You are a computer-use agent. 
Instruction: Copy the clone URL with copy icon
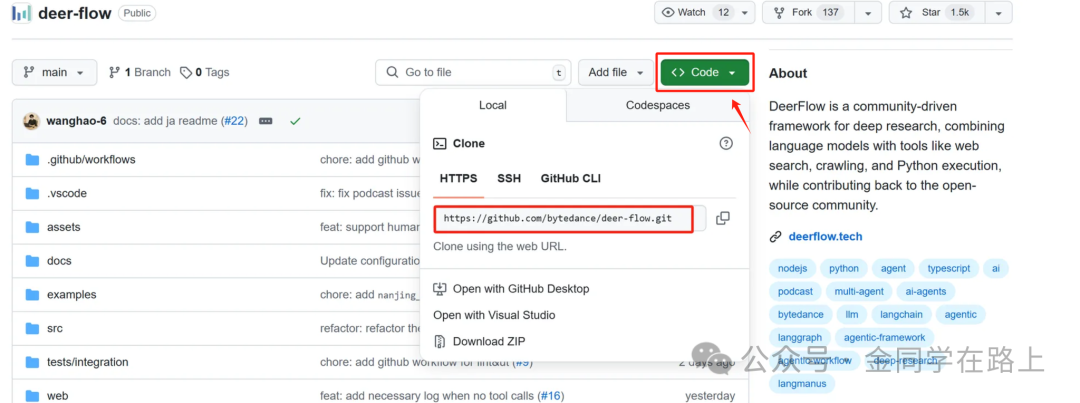(723, 218)
